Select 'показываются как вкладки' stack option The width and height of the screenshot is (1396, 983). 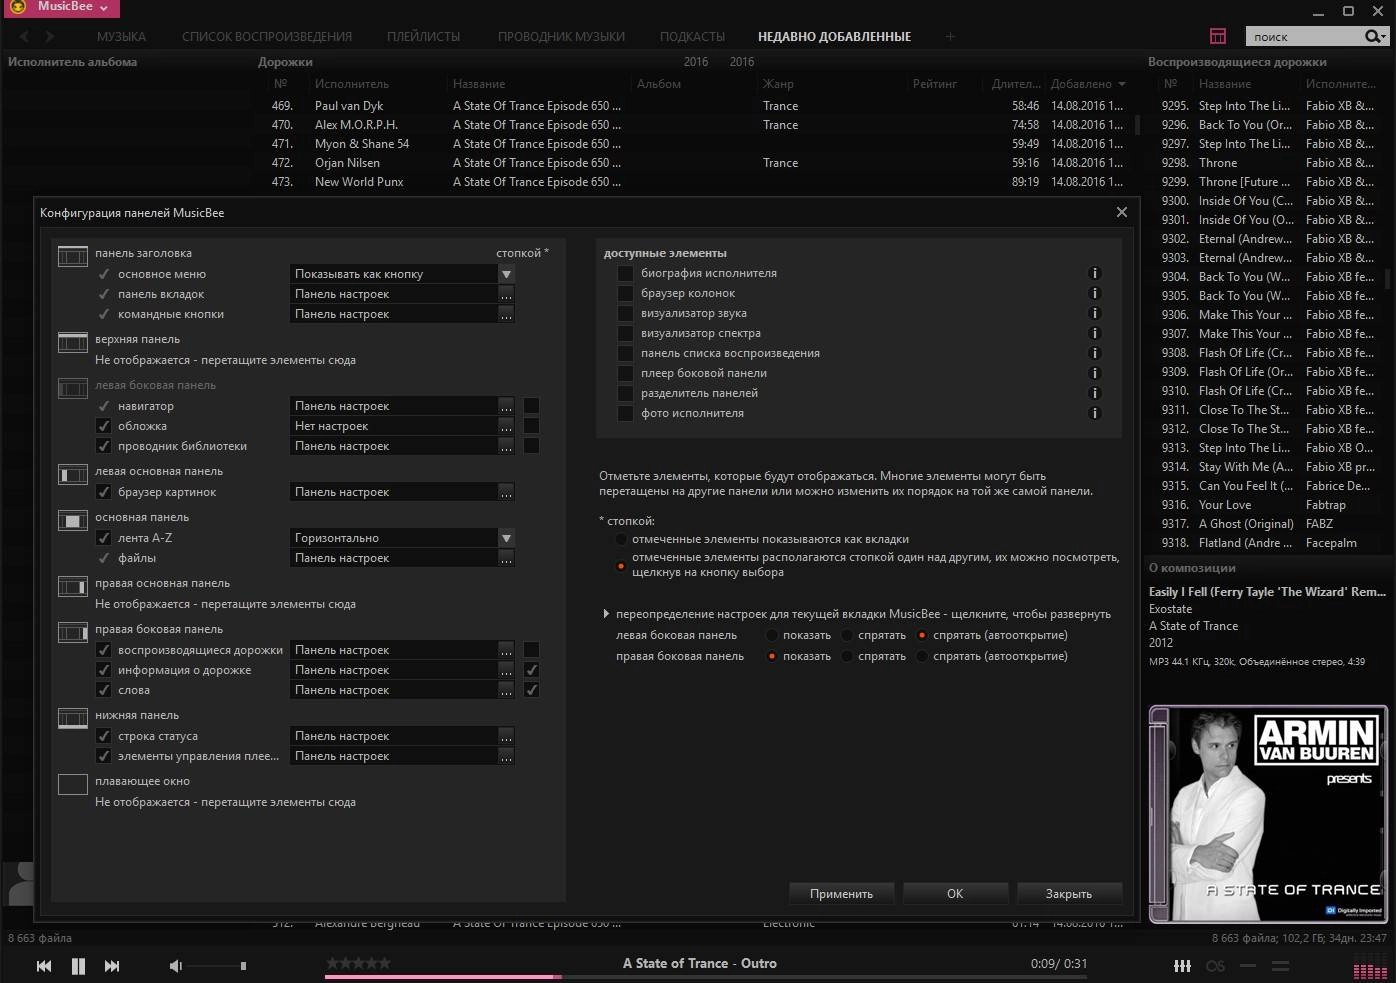pyautogui.click(x=621, y=539)
